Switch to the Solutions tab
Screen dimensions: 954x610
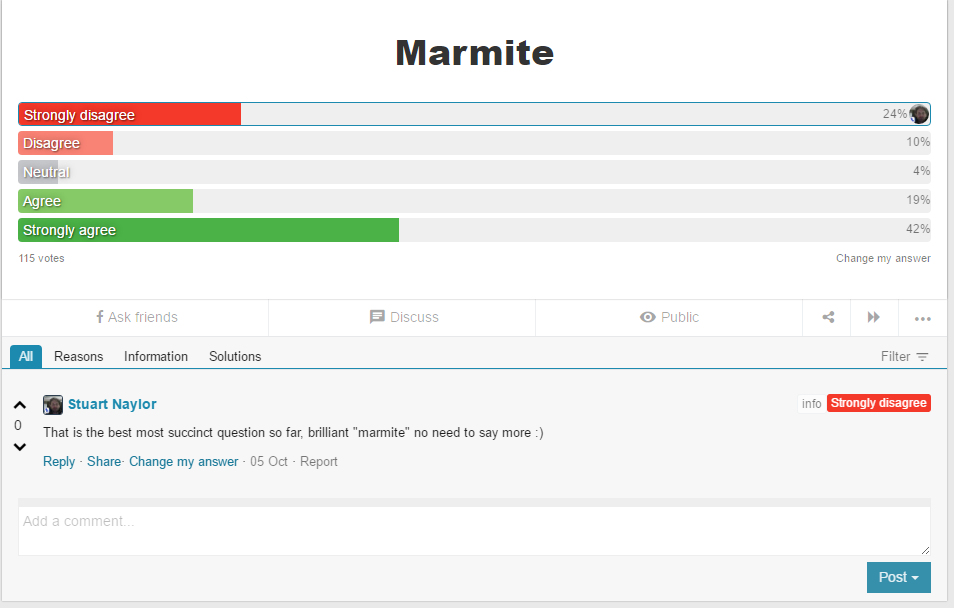click(235, 357)
